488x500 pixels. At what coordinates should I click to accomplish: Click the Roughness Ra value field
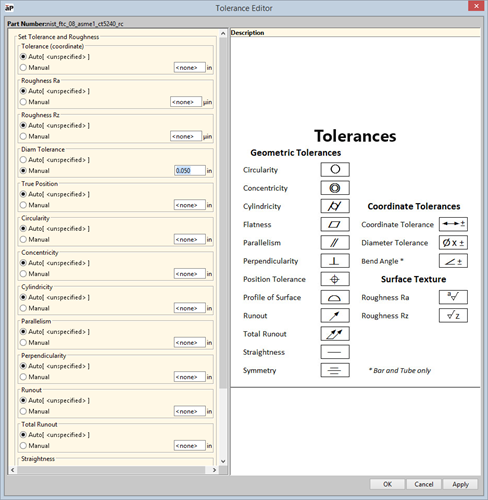(x=186, y=102)
